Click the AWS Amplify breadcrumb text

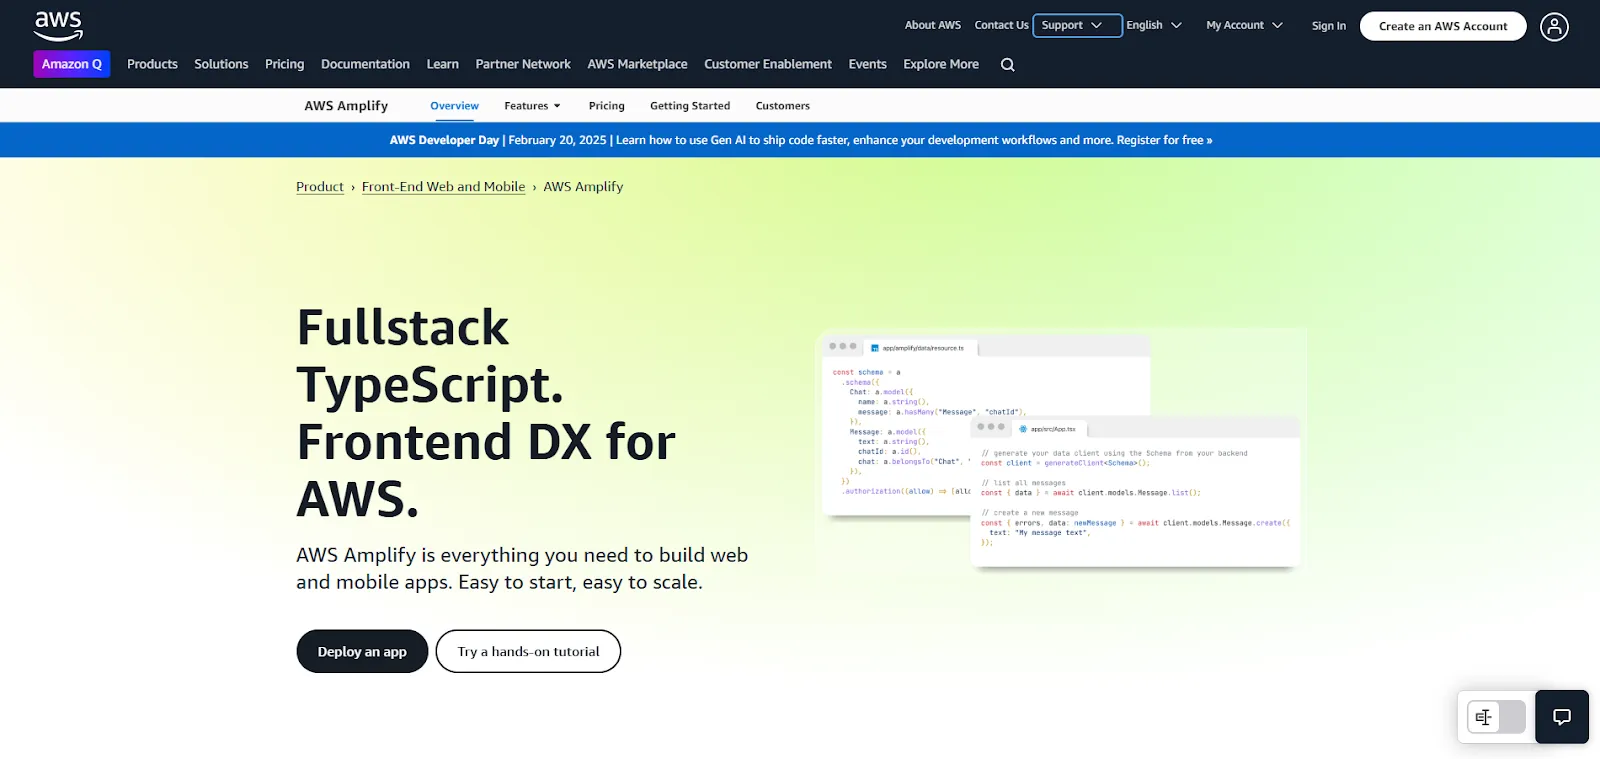pos(583,187)
